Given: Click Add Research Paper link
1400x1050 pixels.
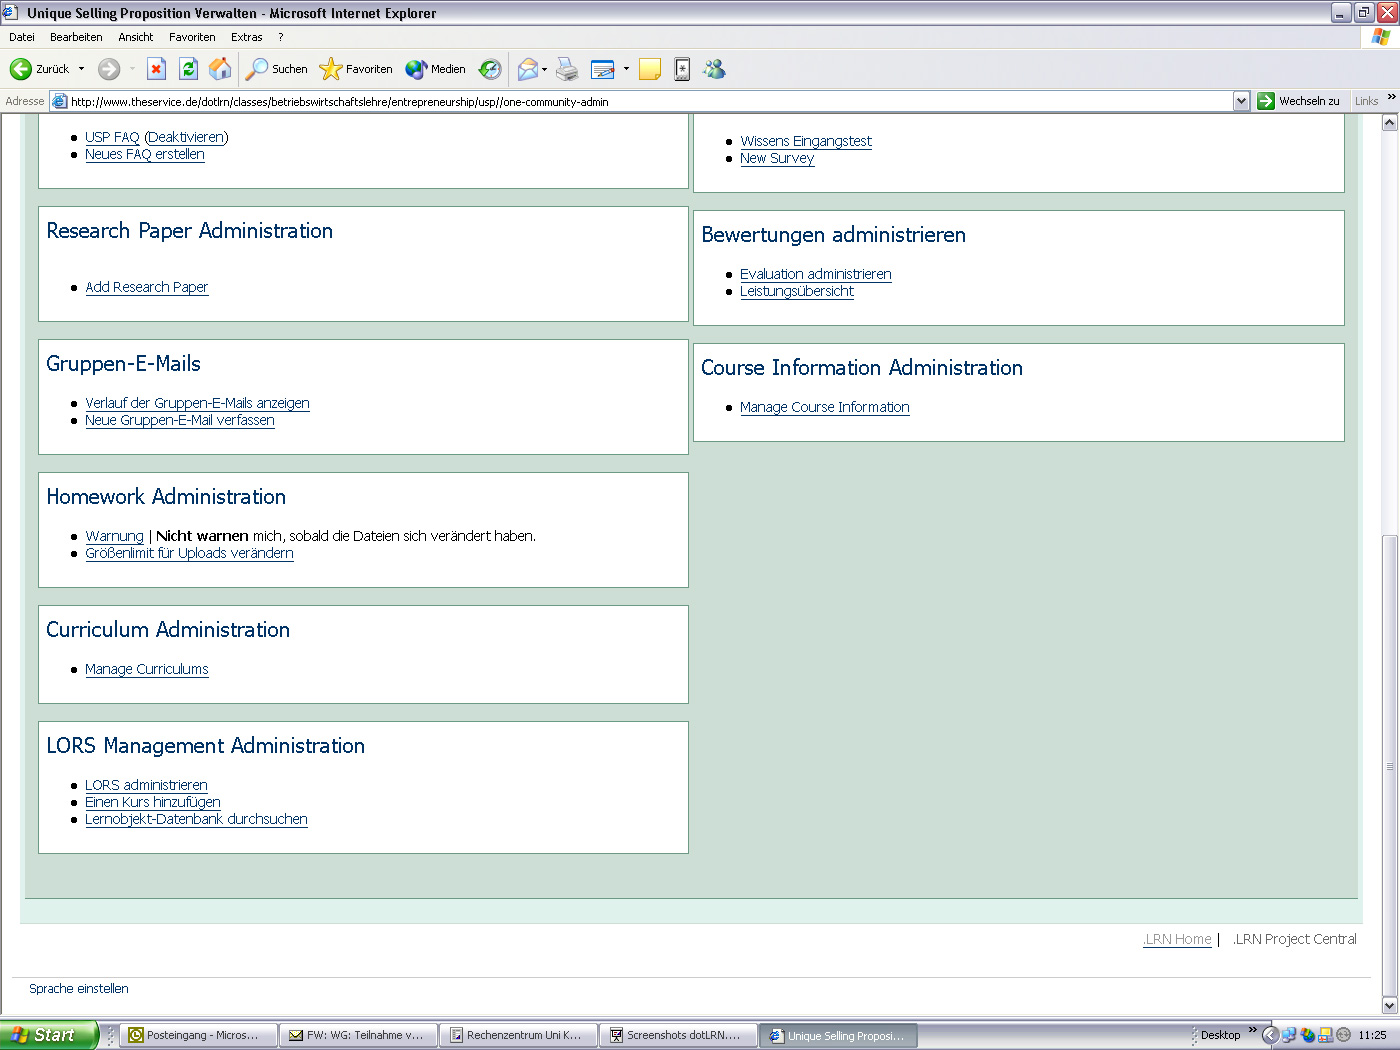Looking at the screenshot, I should click(146, 287).
